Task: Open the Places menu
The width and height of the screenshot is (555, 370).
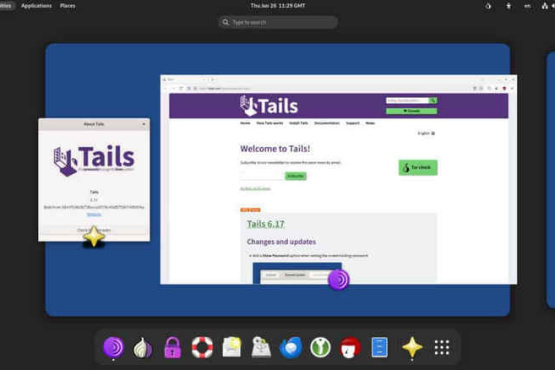Action: (x=68, y=6)
